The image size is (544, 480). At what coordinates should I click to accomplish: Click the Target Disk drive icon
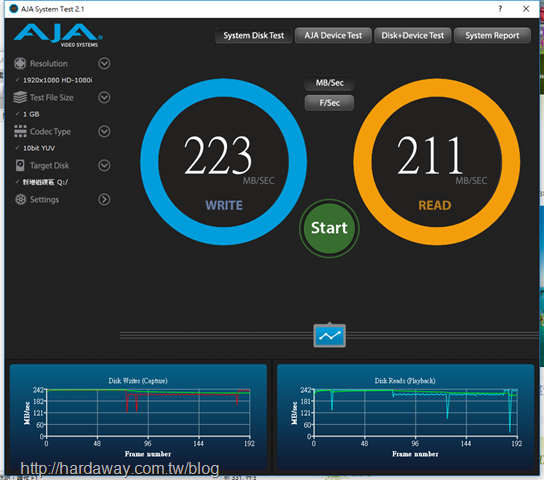click(x=20, y=165)
